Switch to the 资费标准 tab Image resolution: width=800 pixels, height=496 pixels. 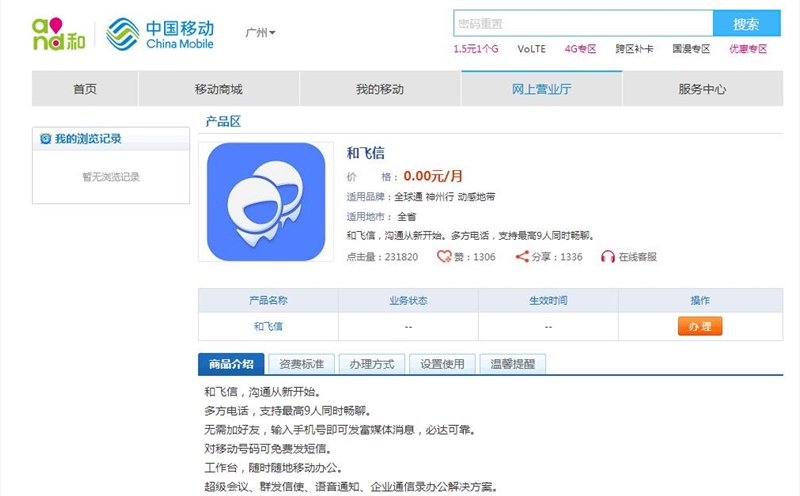coord(302,364)
